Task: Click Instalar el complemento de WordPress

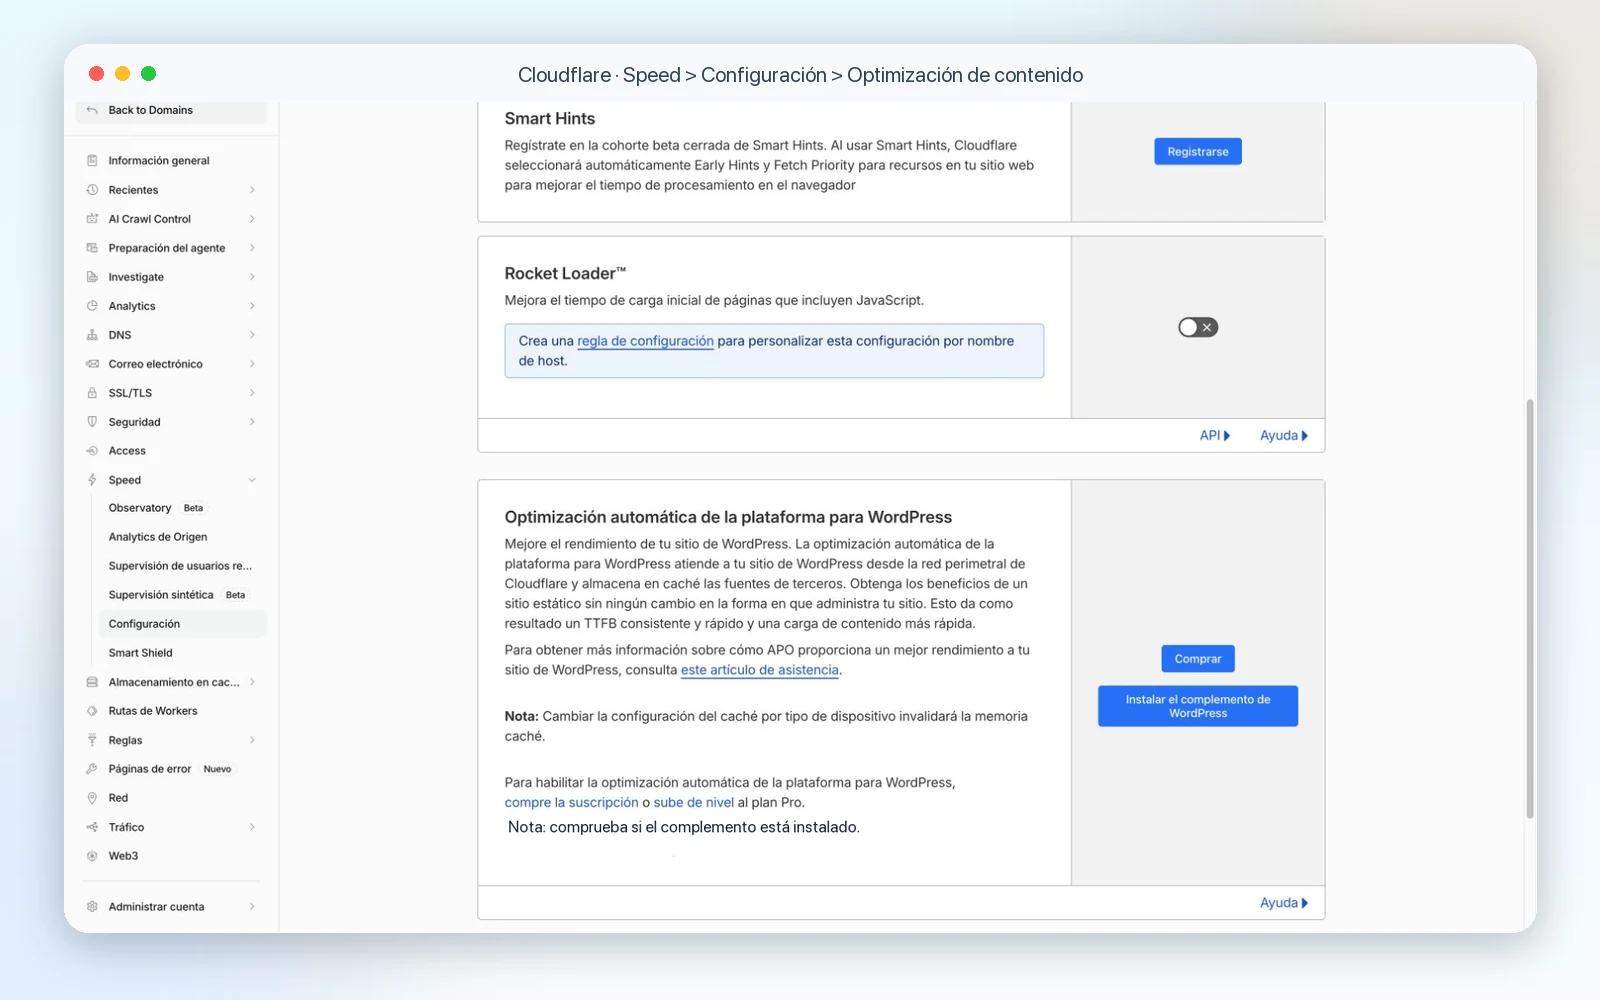Action: (x=1197, y=706)
